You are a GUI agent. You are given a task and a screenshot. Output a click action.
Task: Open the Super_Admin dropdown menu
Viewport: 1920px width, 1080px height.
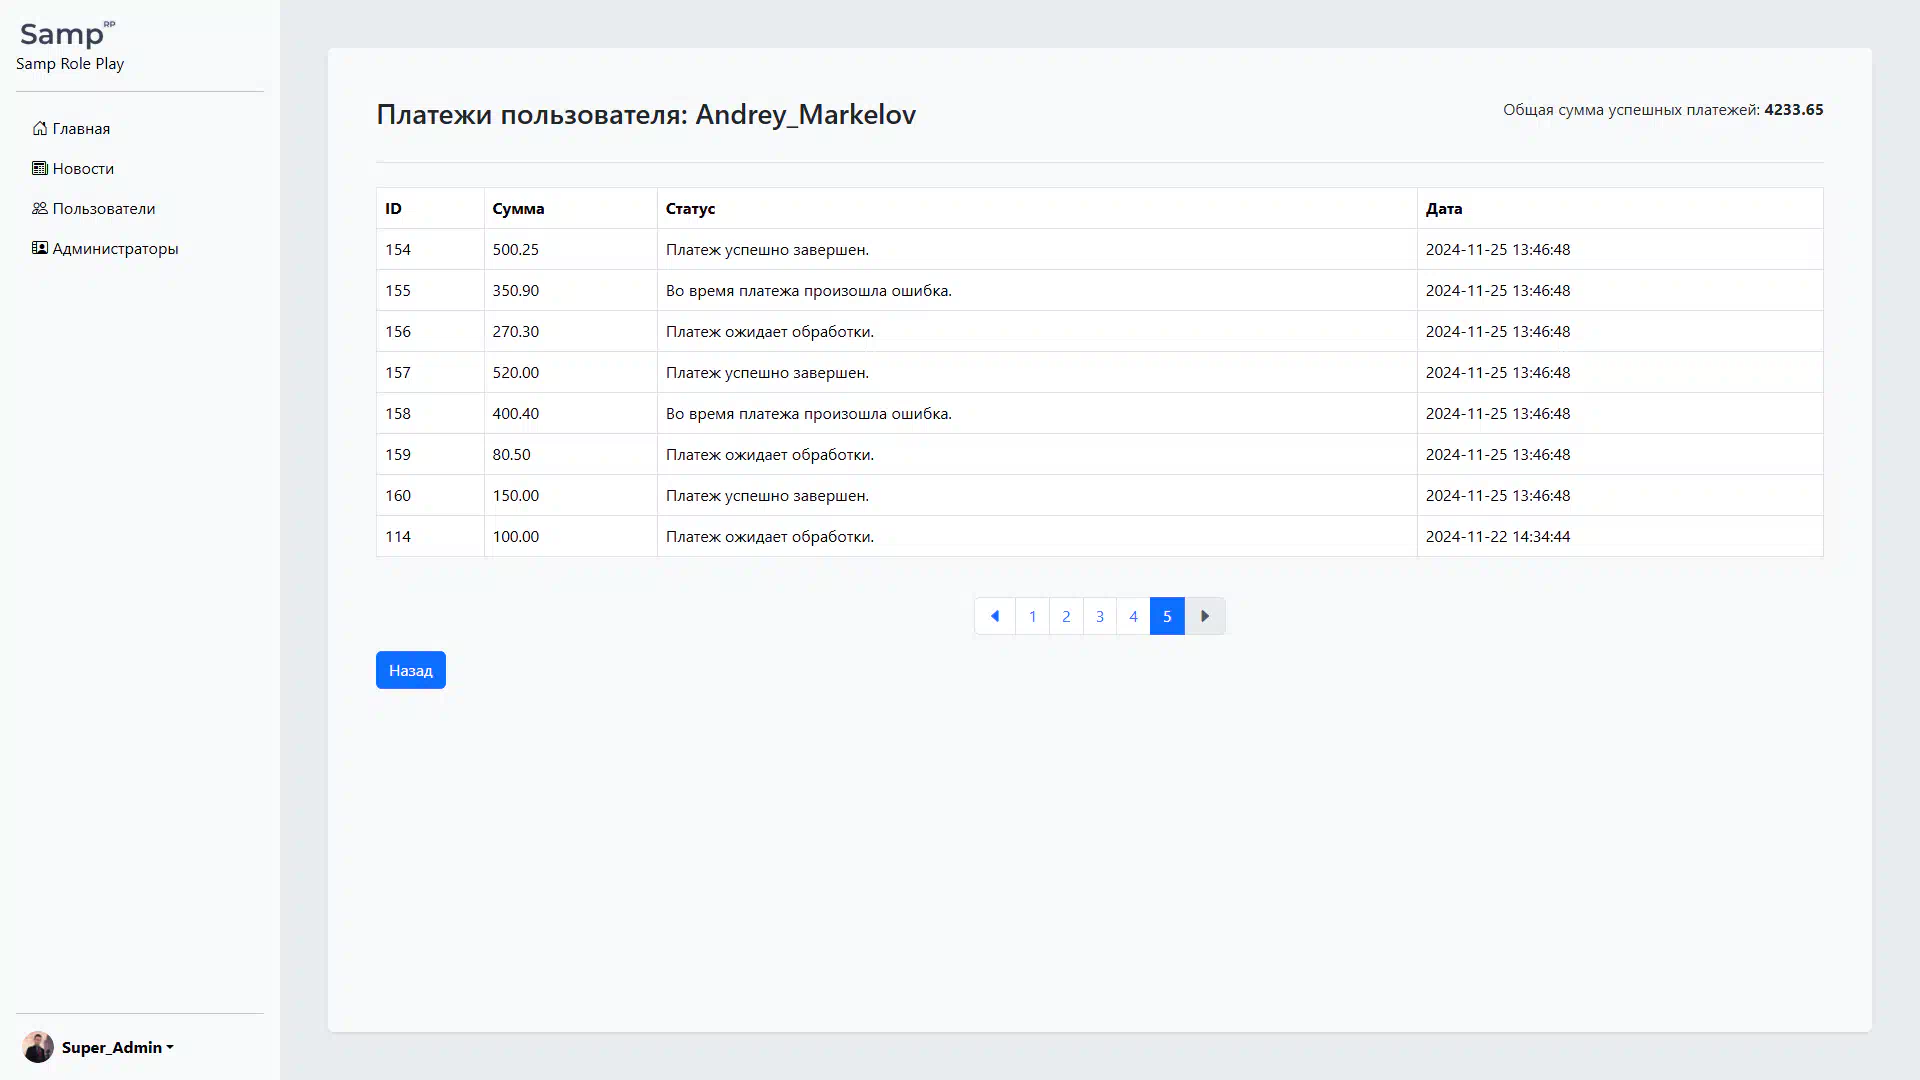118,1047
